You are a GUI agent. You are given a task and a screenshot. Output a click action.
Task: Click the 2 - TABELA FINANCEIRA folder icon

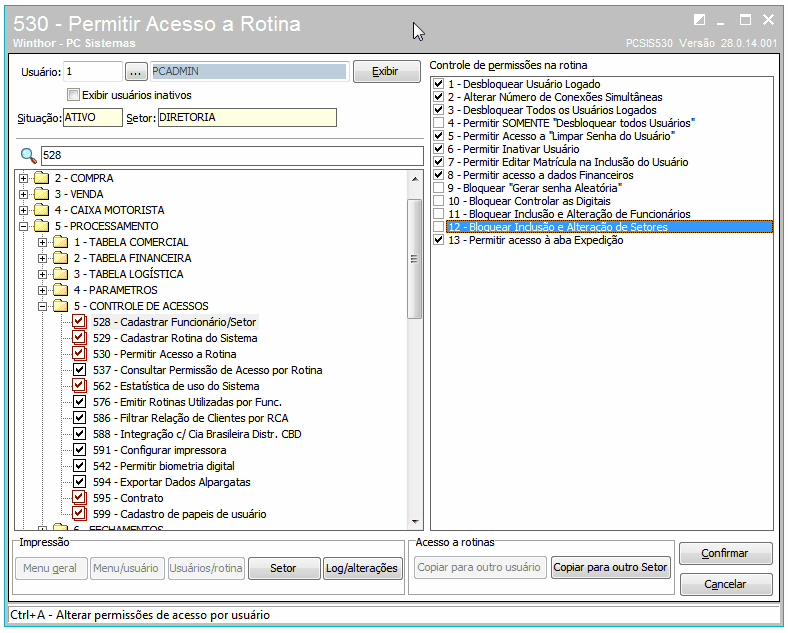(x=61, y=258)
